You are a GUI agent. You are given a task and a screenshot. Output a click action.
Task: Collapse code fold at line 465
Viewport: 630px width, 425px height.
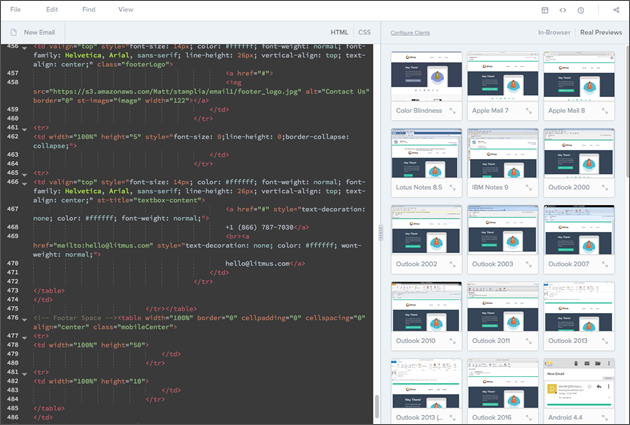pos(25,175)
